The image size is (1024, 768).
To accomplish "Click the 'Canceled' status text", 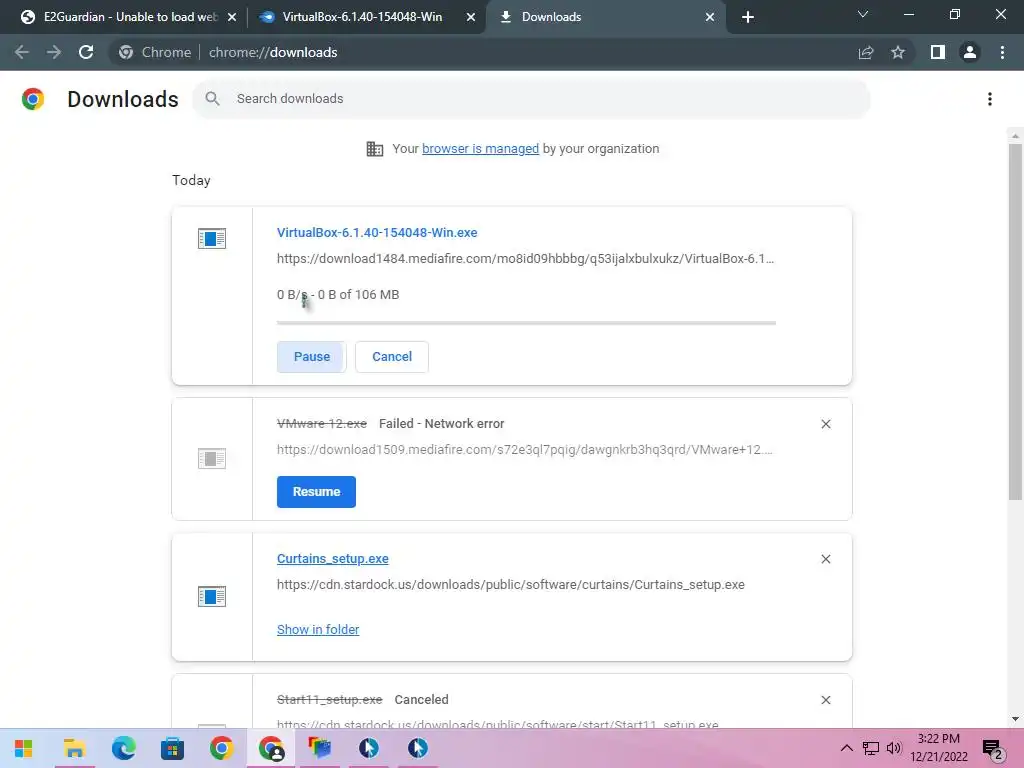I will pos(421,699).
